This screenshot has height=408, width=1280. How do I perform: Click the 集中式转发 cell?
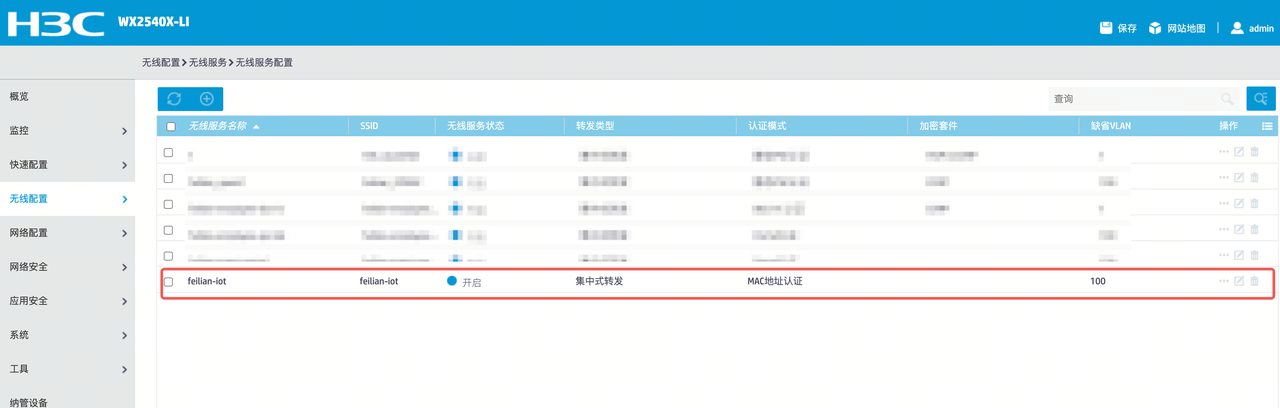click(599, 281)
